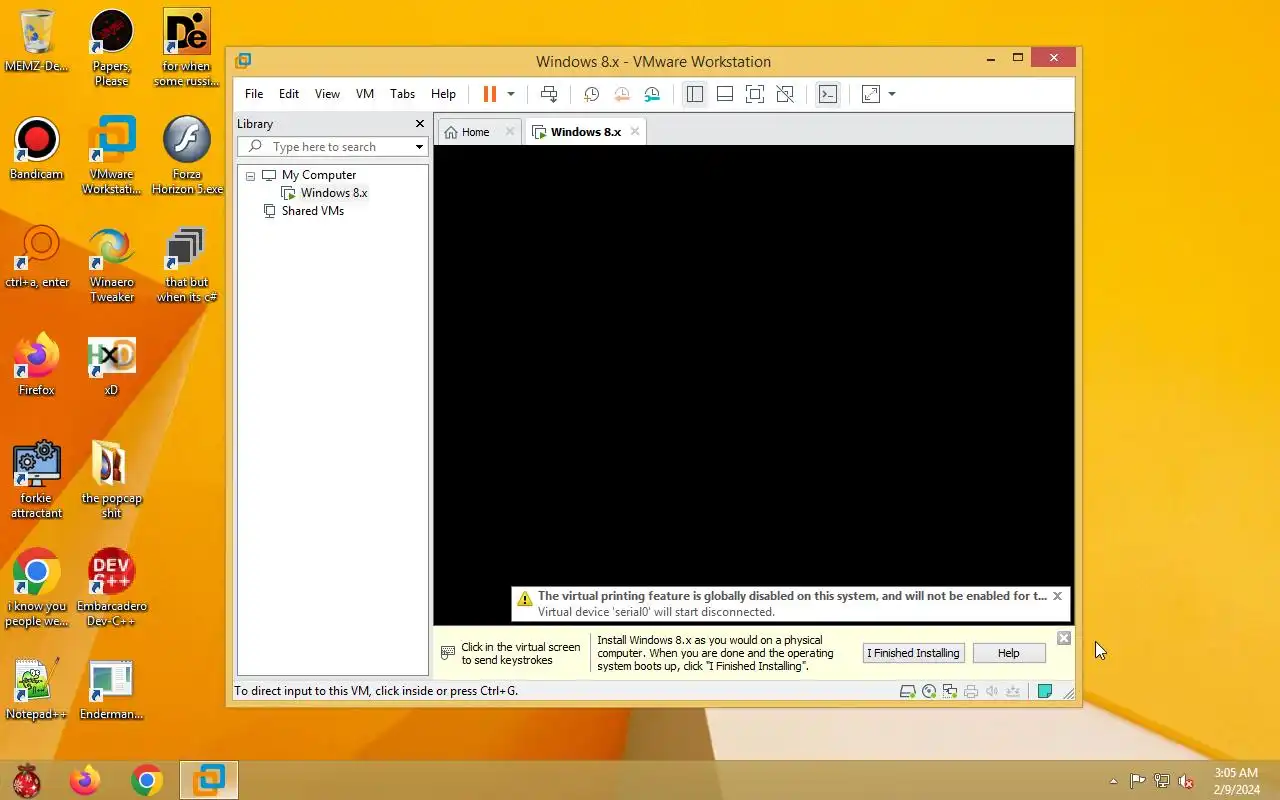Image resolution: width=1280 pixels, height=800 pixels.
Task: Open the Papers, Please desktop shortcut
Action: pyautogui.click(x=111, y=48)
